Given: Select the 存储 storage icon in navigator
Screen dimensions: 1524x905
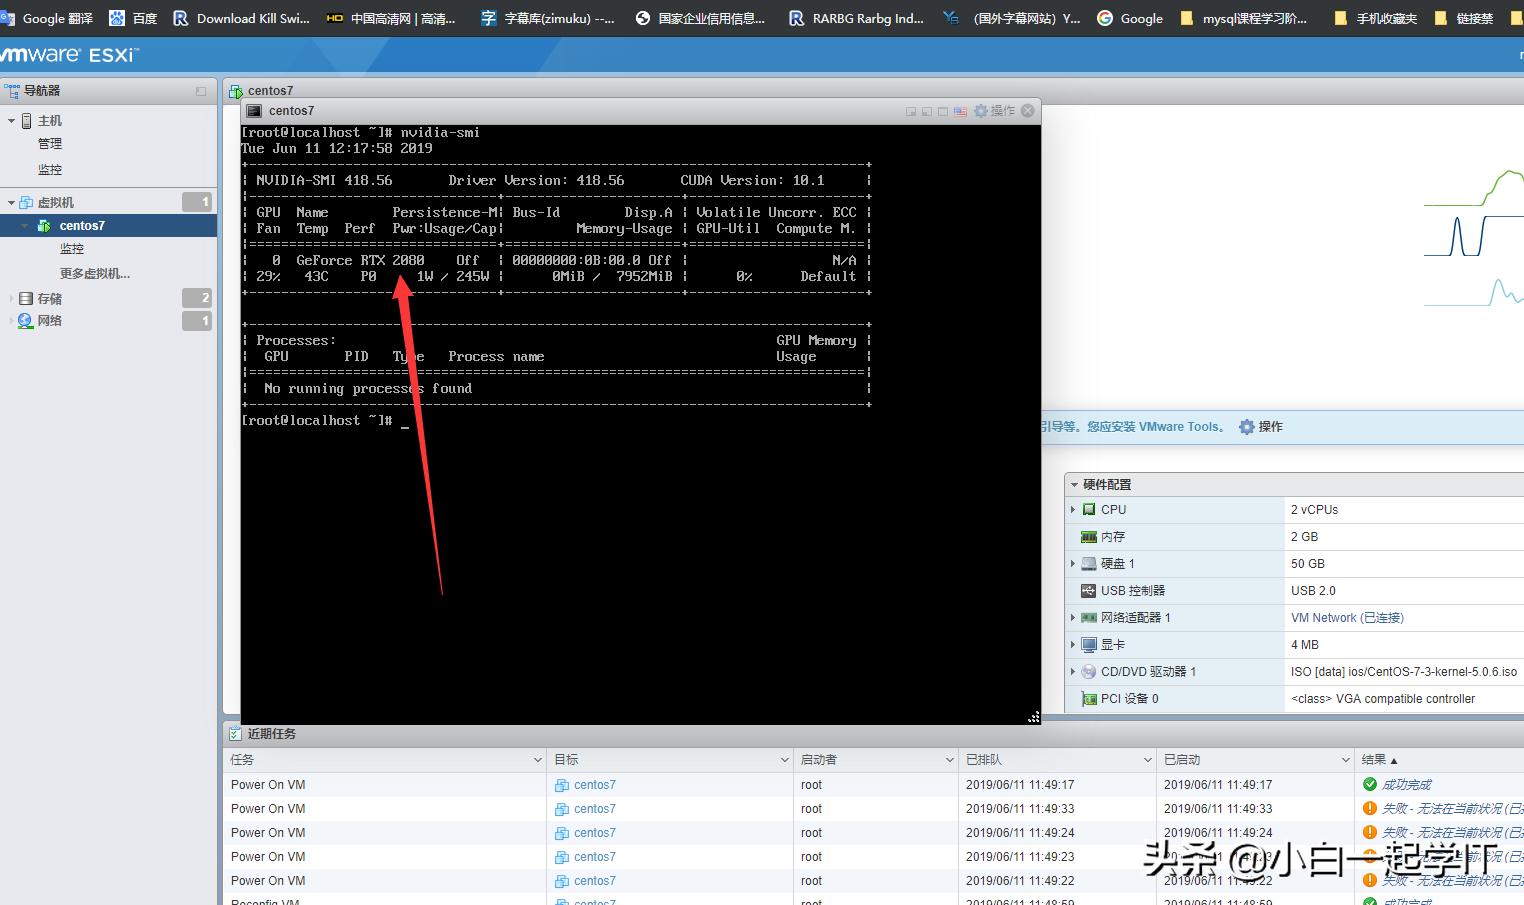Looking at the screenshot, I should tap(26, 298).
